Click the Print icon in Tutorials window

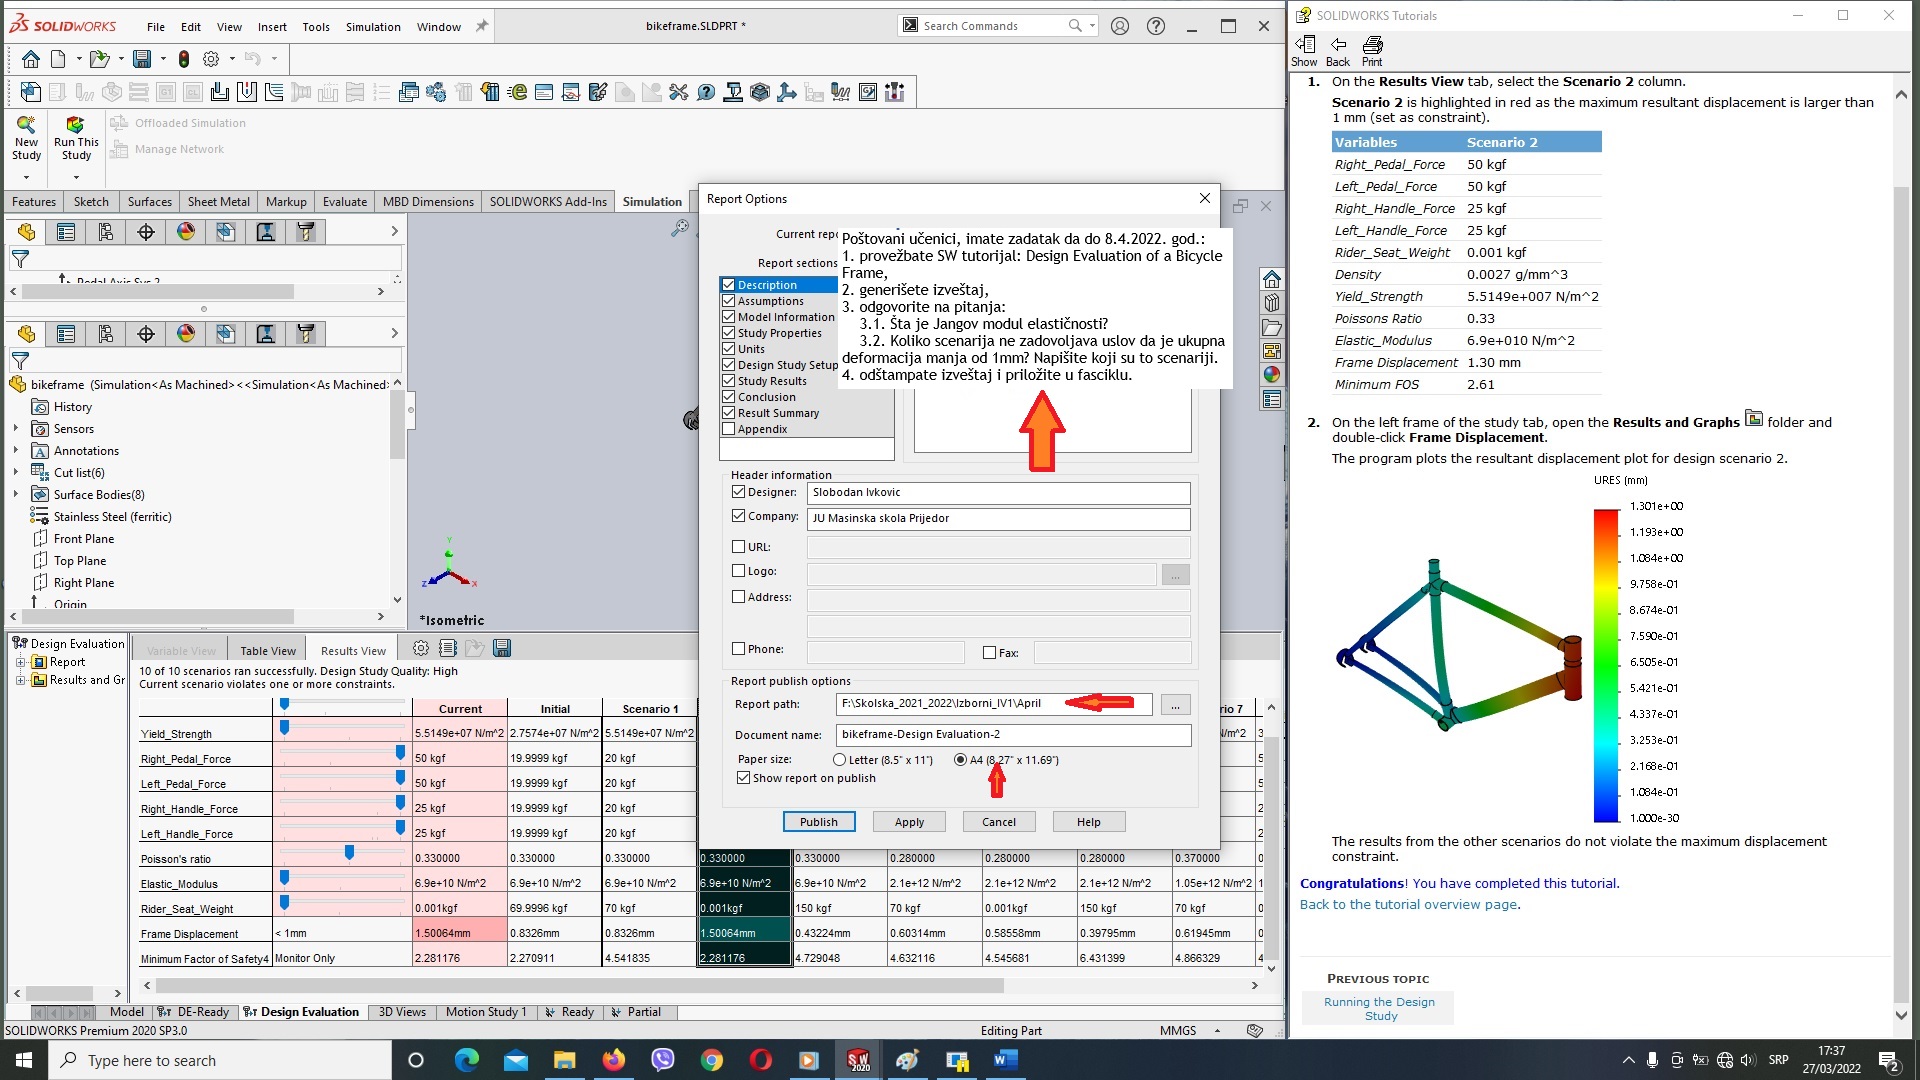coord(1372,51)
